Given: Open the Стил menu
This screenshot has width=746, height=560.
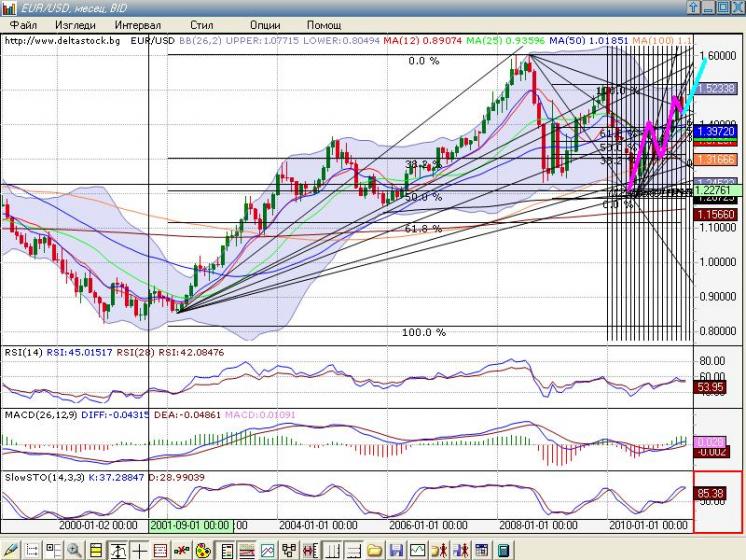Looking at the screenshot, I should pyautogui.click(x=201, y=25).
